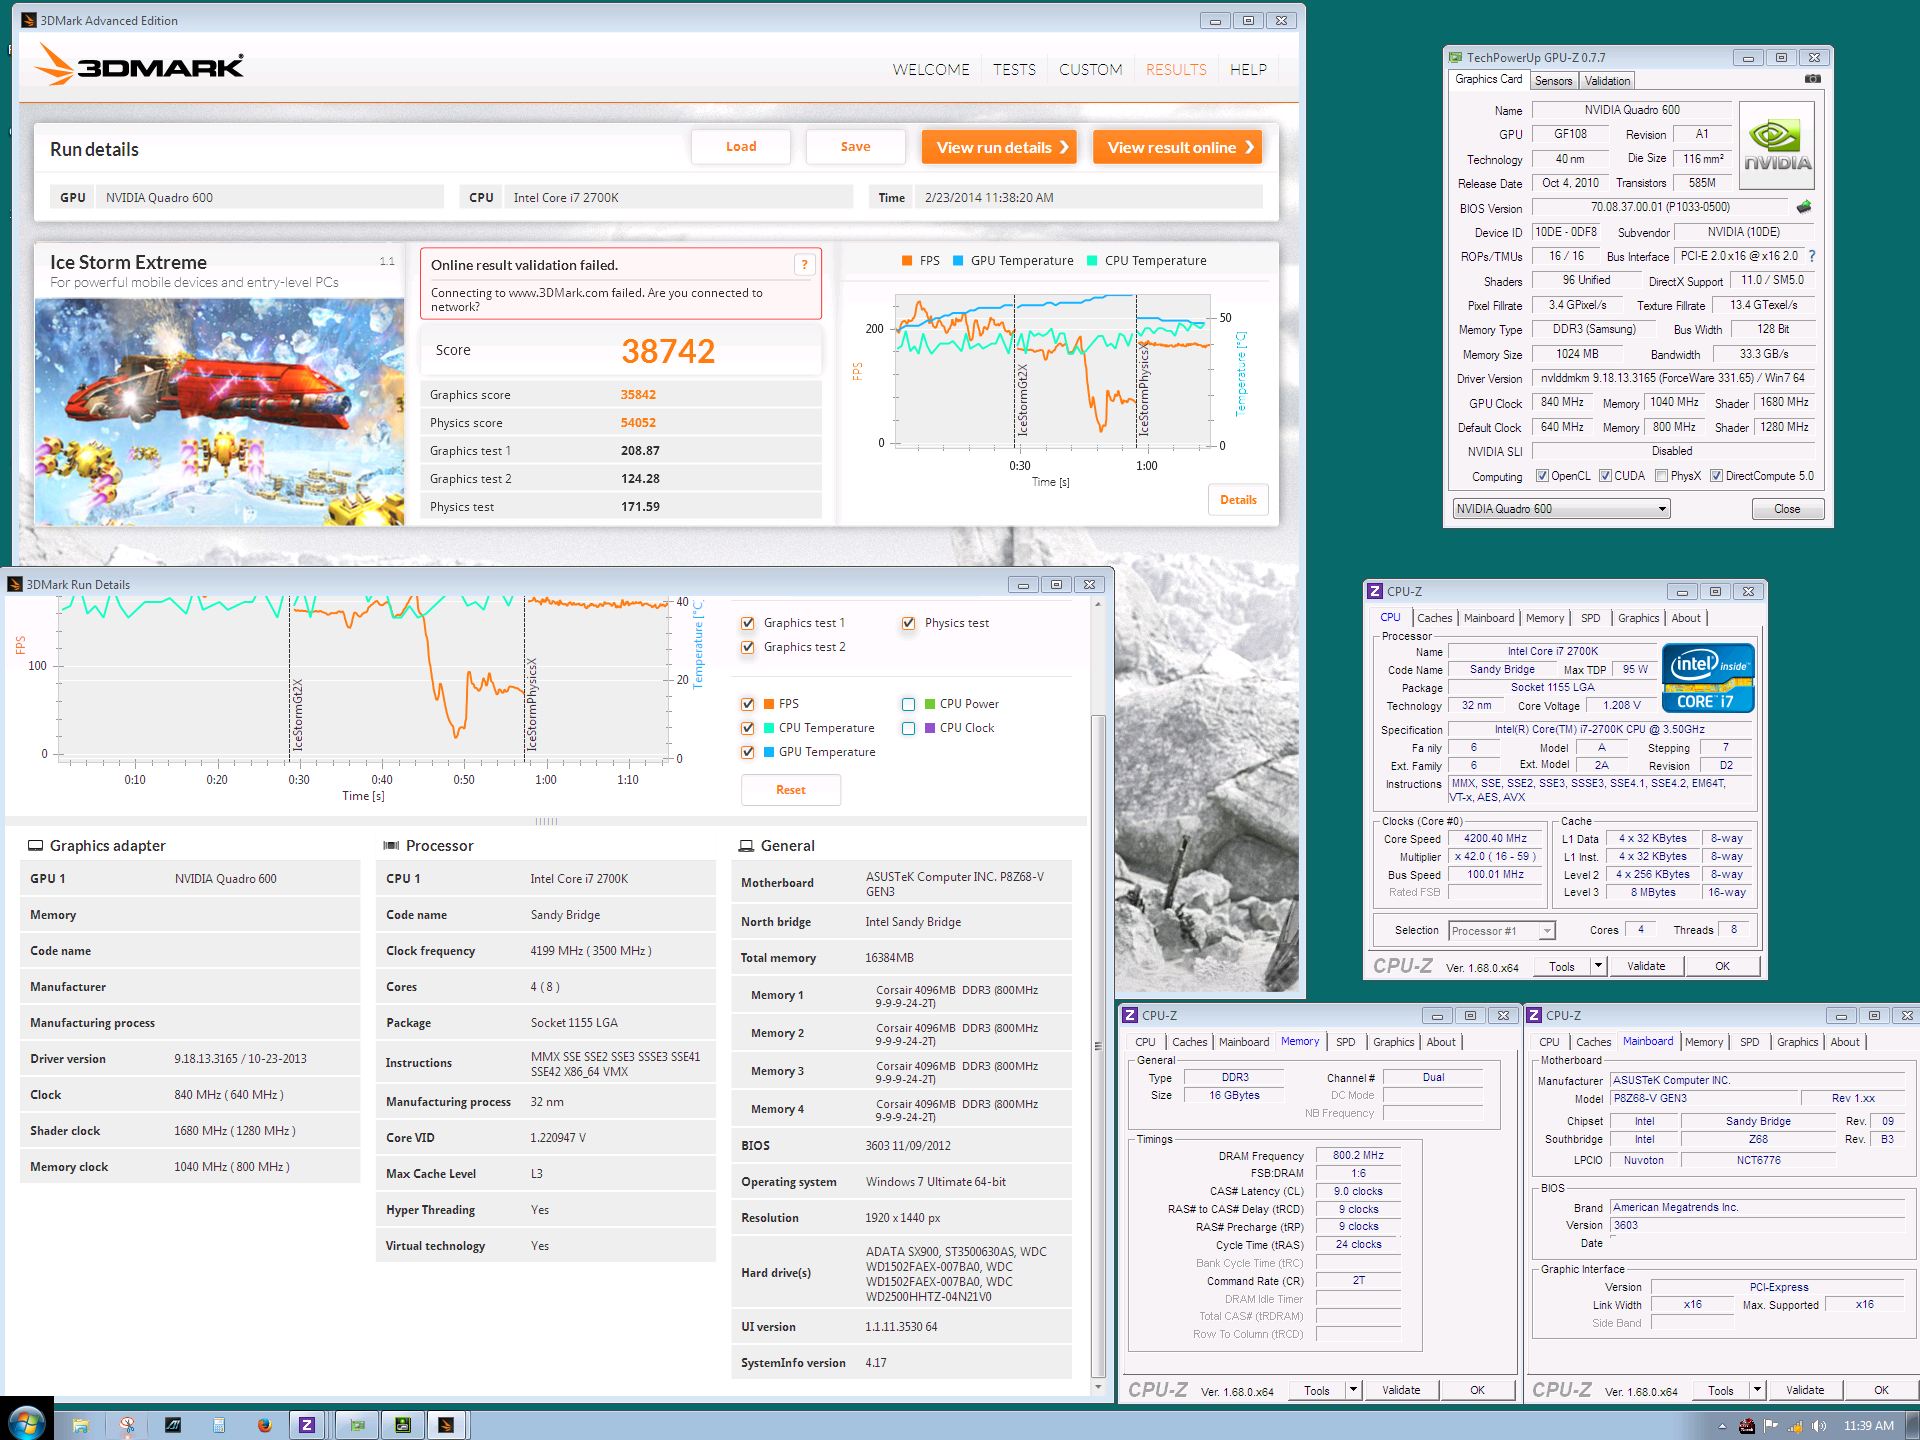Show hidden system tray icons arrow
The width and height of the screenshot is (1920, 1440).
tap(1722, 1426)
